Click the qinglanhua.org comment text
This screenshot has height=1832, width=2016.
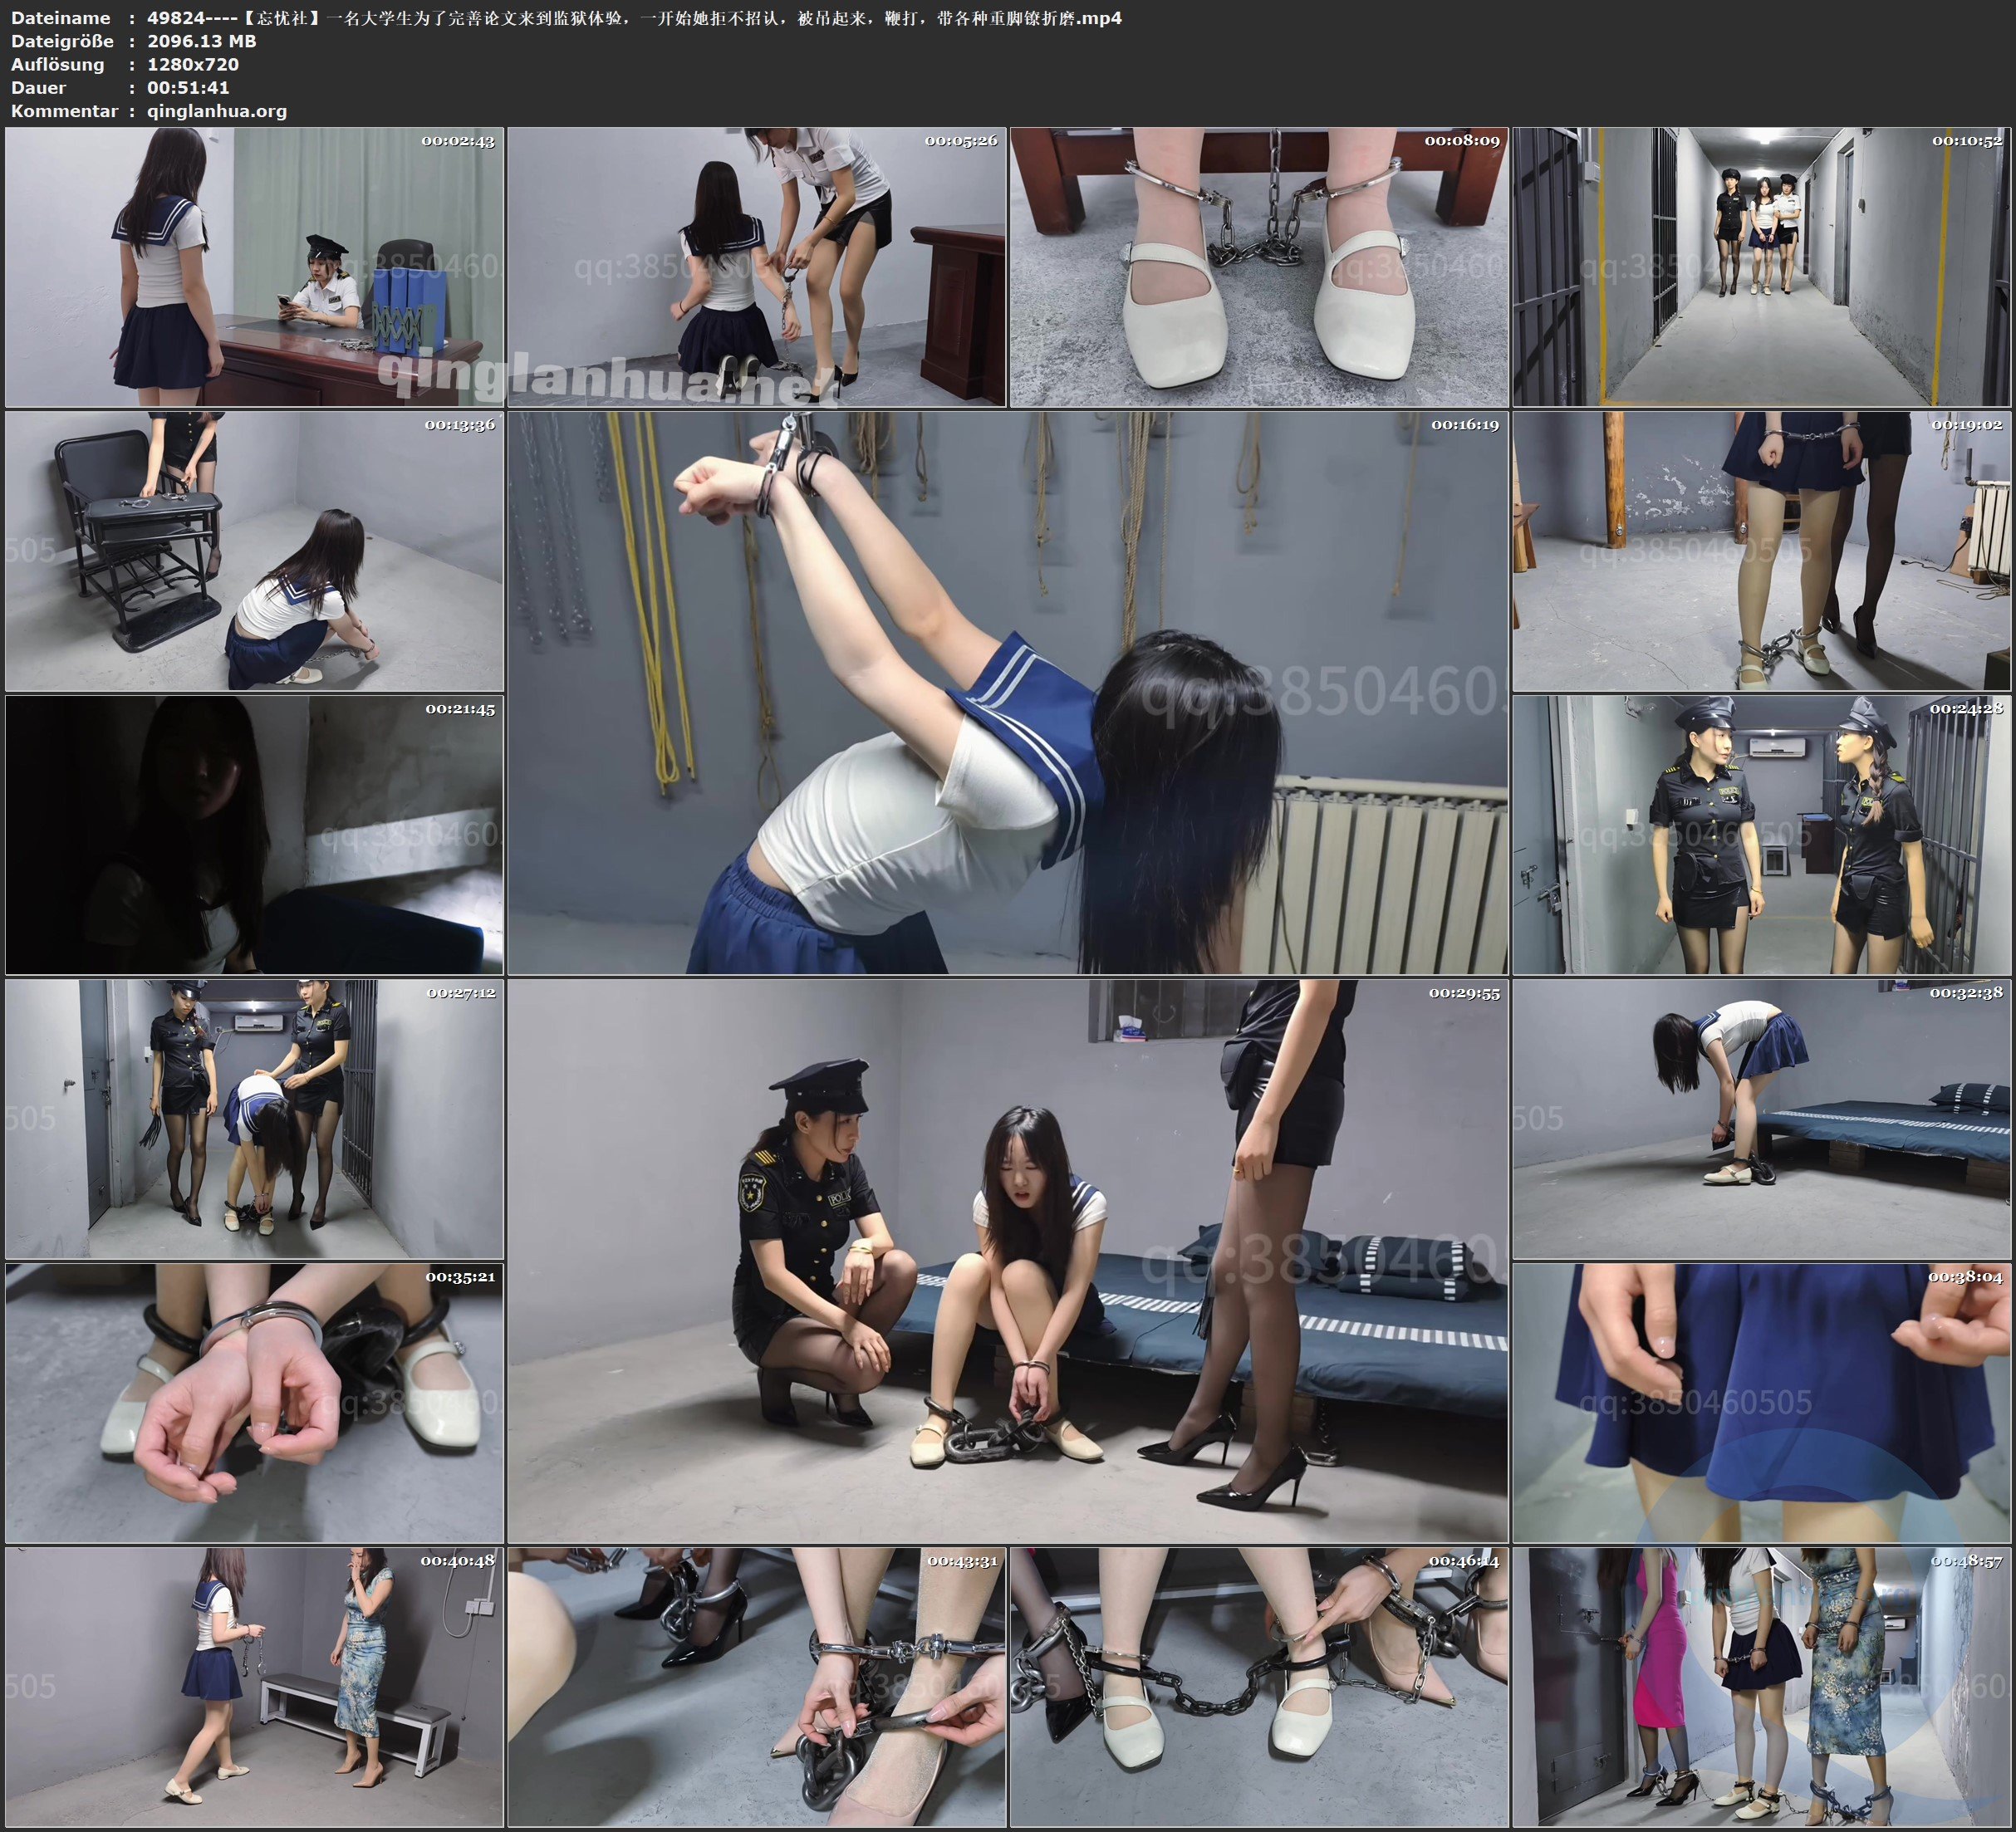(217, 111)
